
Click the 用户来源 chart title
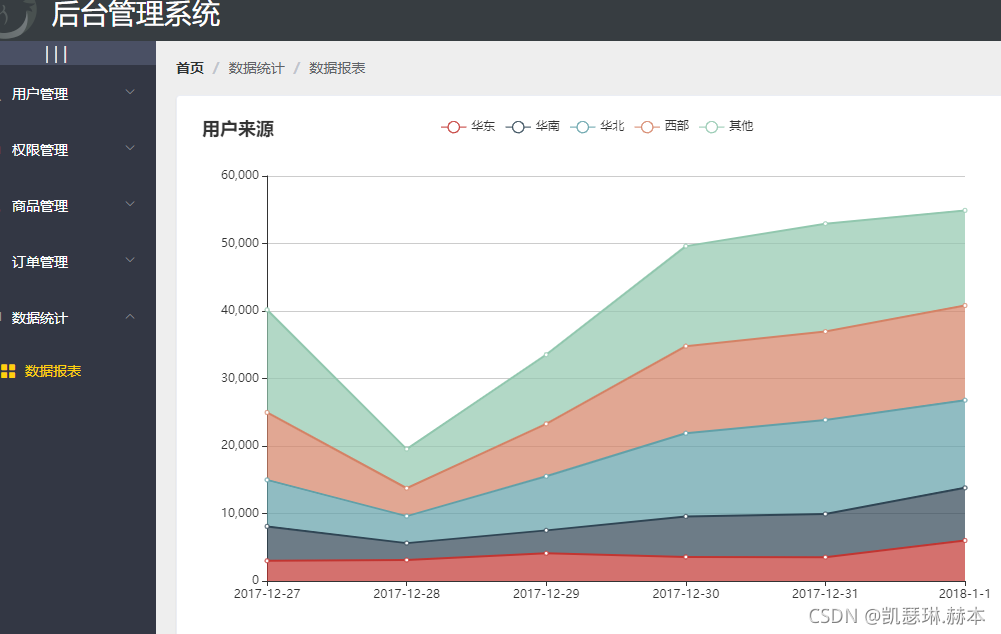click(238, 129)
